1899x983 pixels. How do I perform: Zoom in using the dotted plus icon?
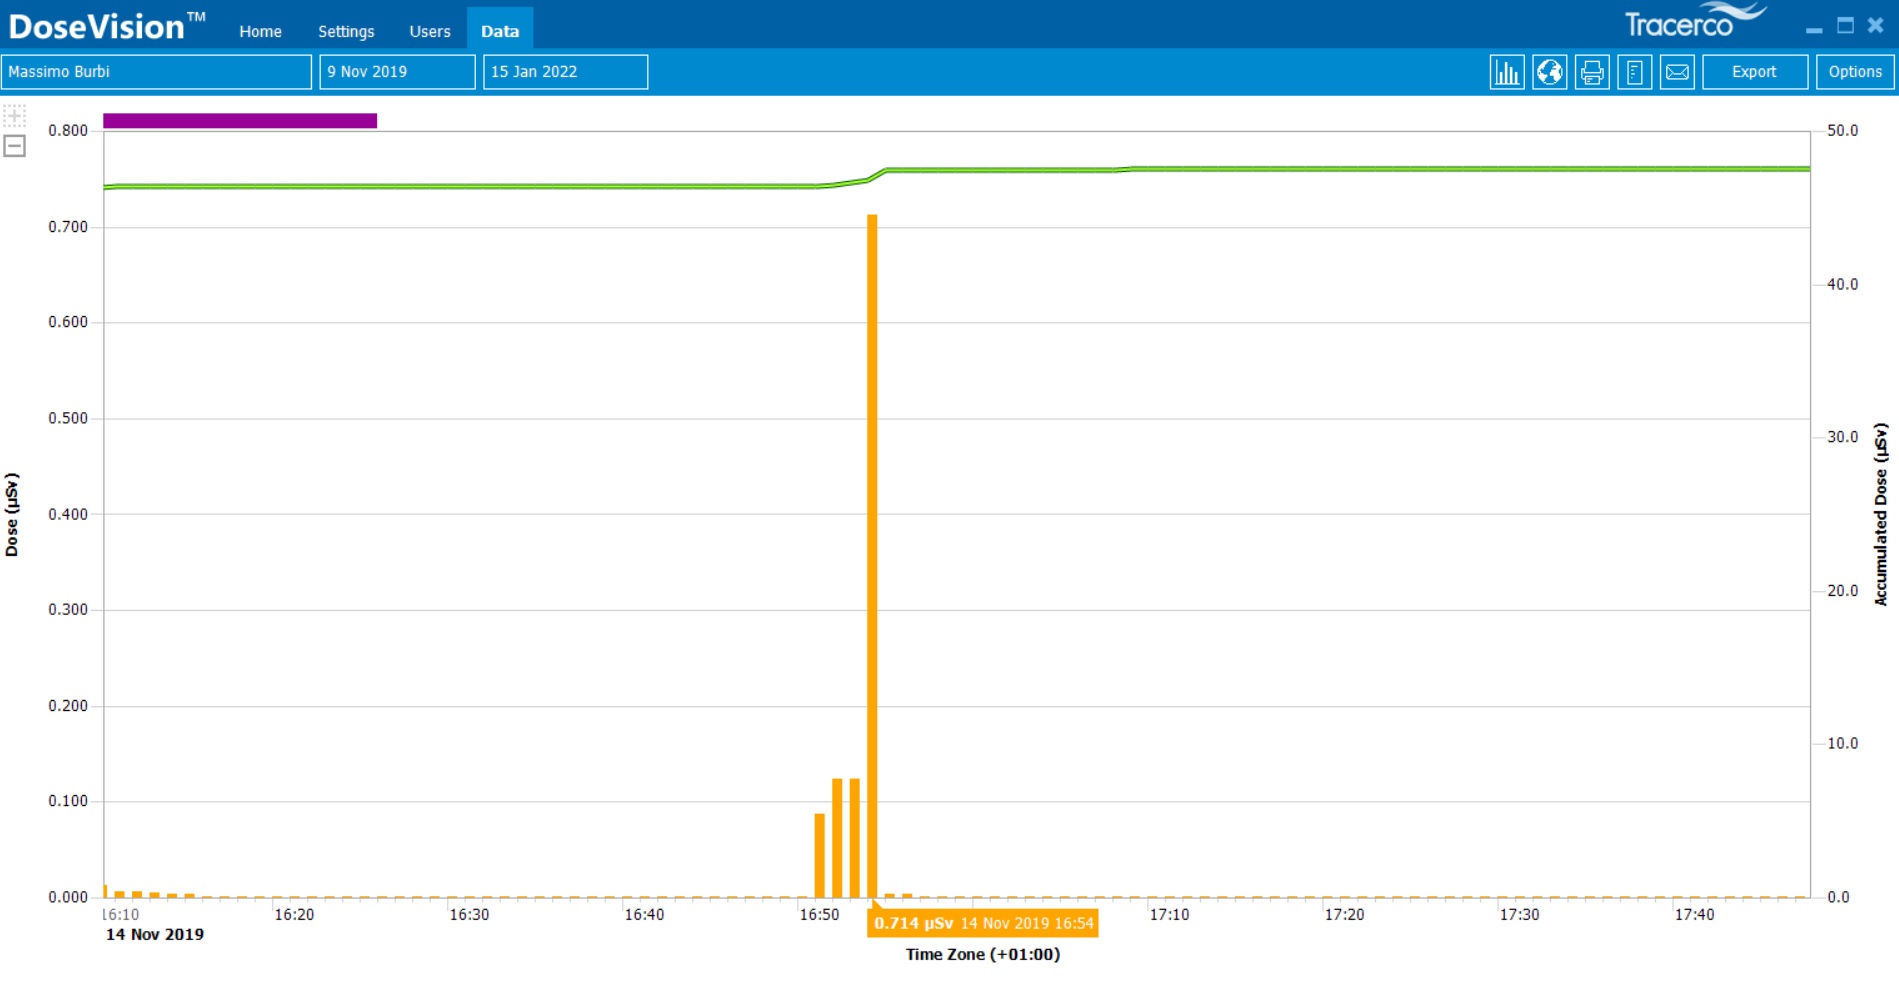(x=14, y=116)
